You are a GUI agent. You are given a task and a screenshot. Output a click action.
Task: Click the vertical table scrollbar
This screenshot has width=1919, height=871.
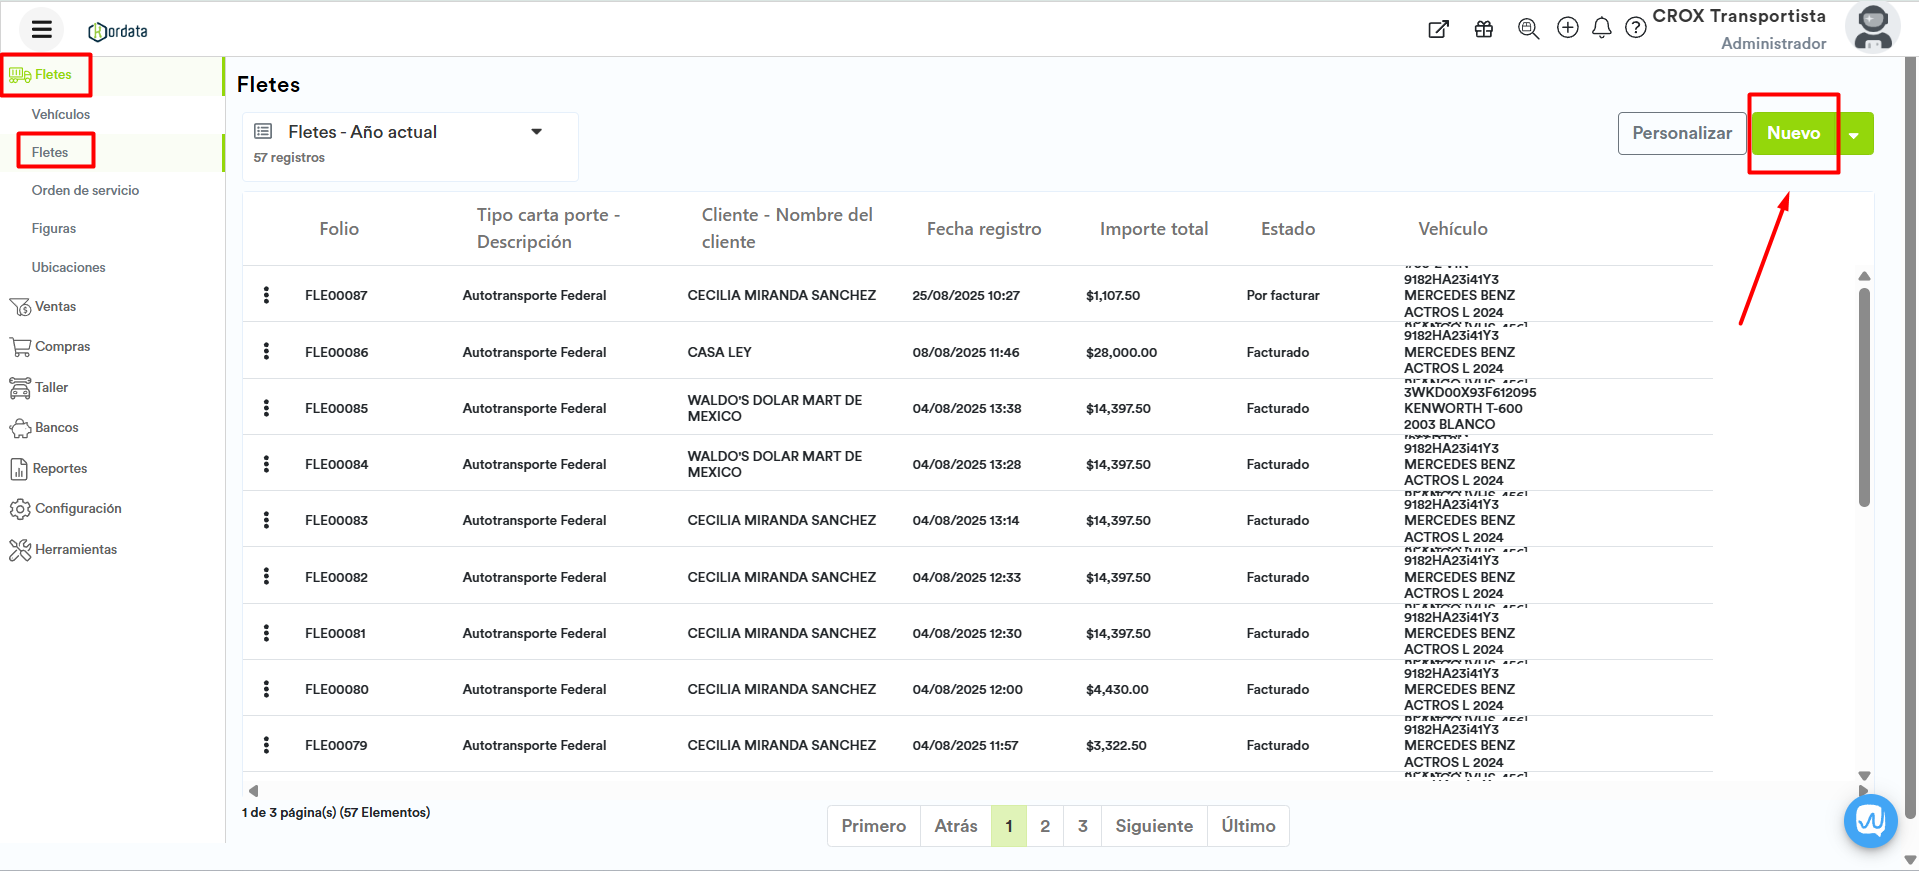(x=1864, y=398)
